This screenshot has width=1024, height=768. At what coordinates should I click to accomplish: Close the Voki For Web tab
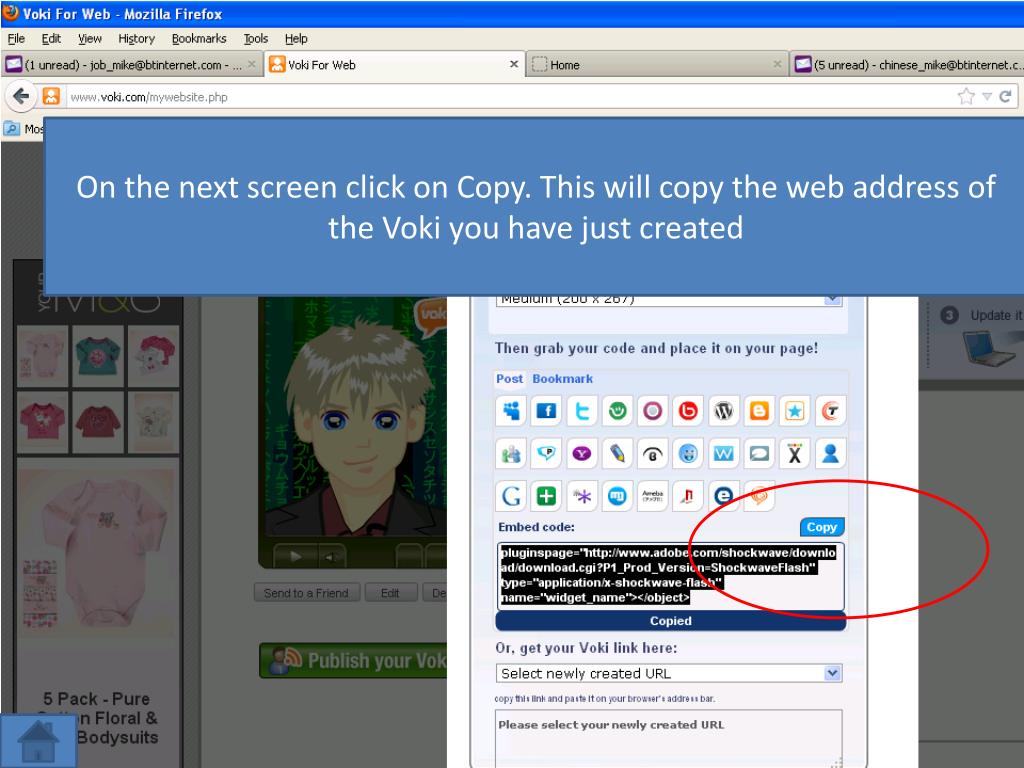click(514, 64)
